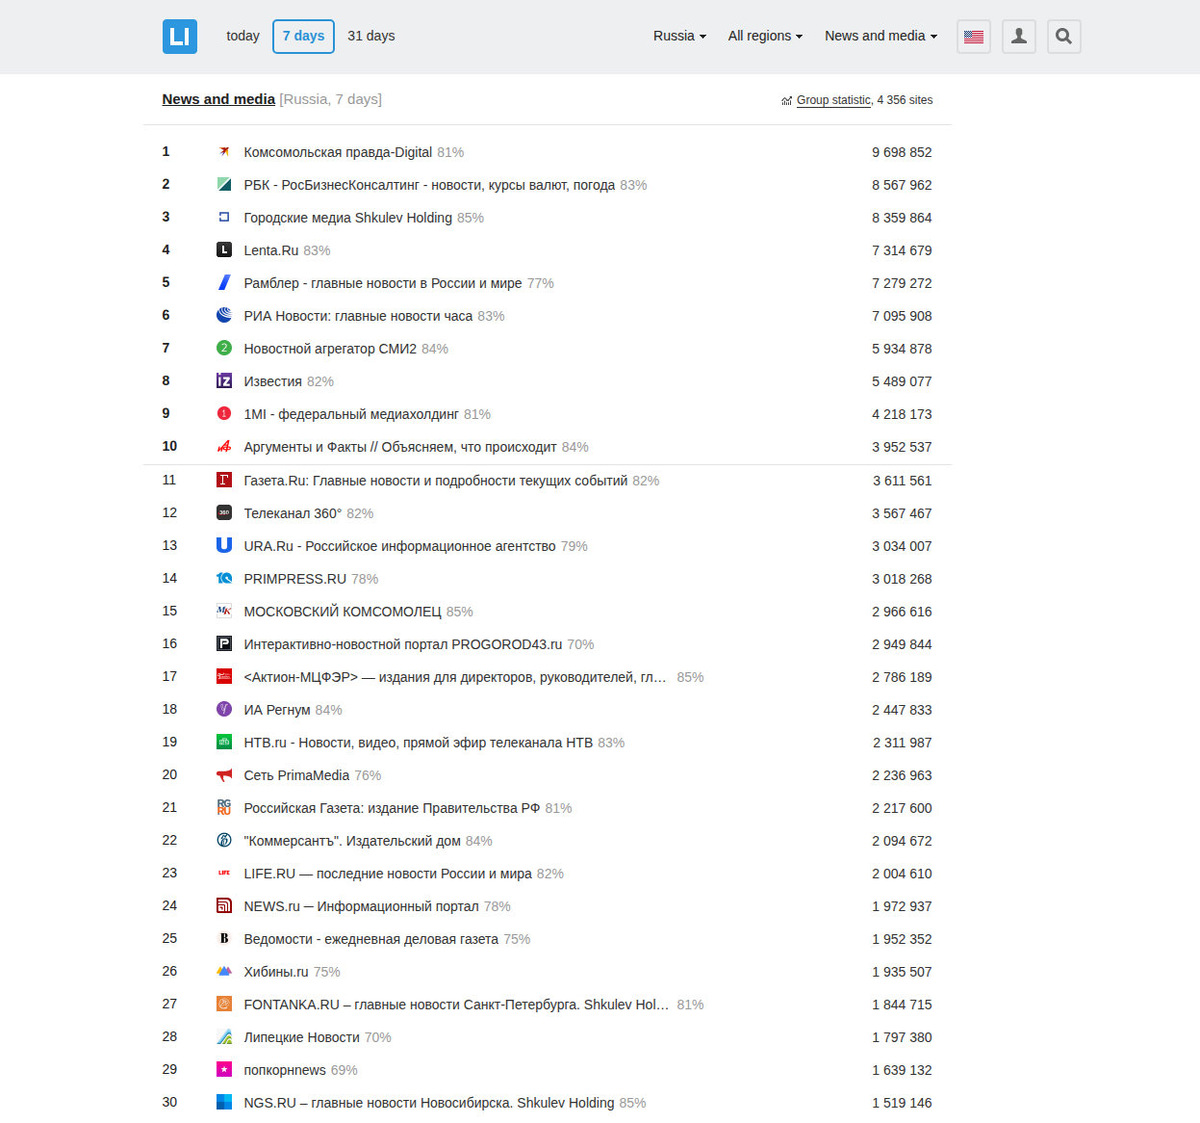Image resolution: width=1200 pixels, height=1123 pixels.
Task: Open the All regions dropdown
Action: point(765,36)
